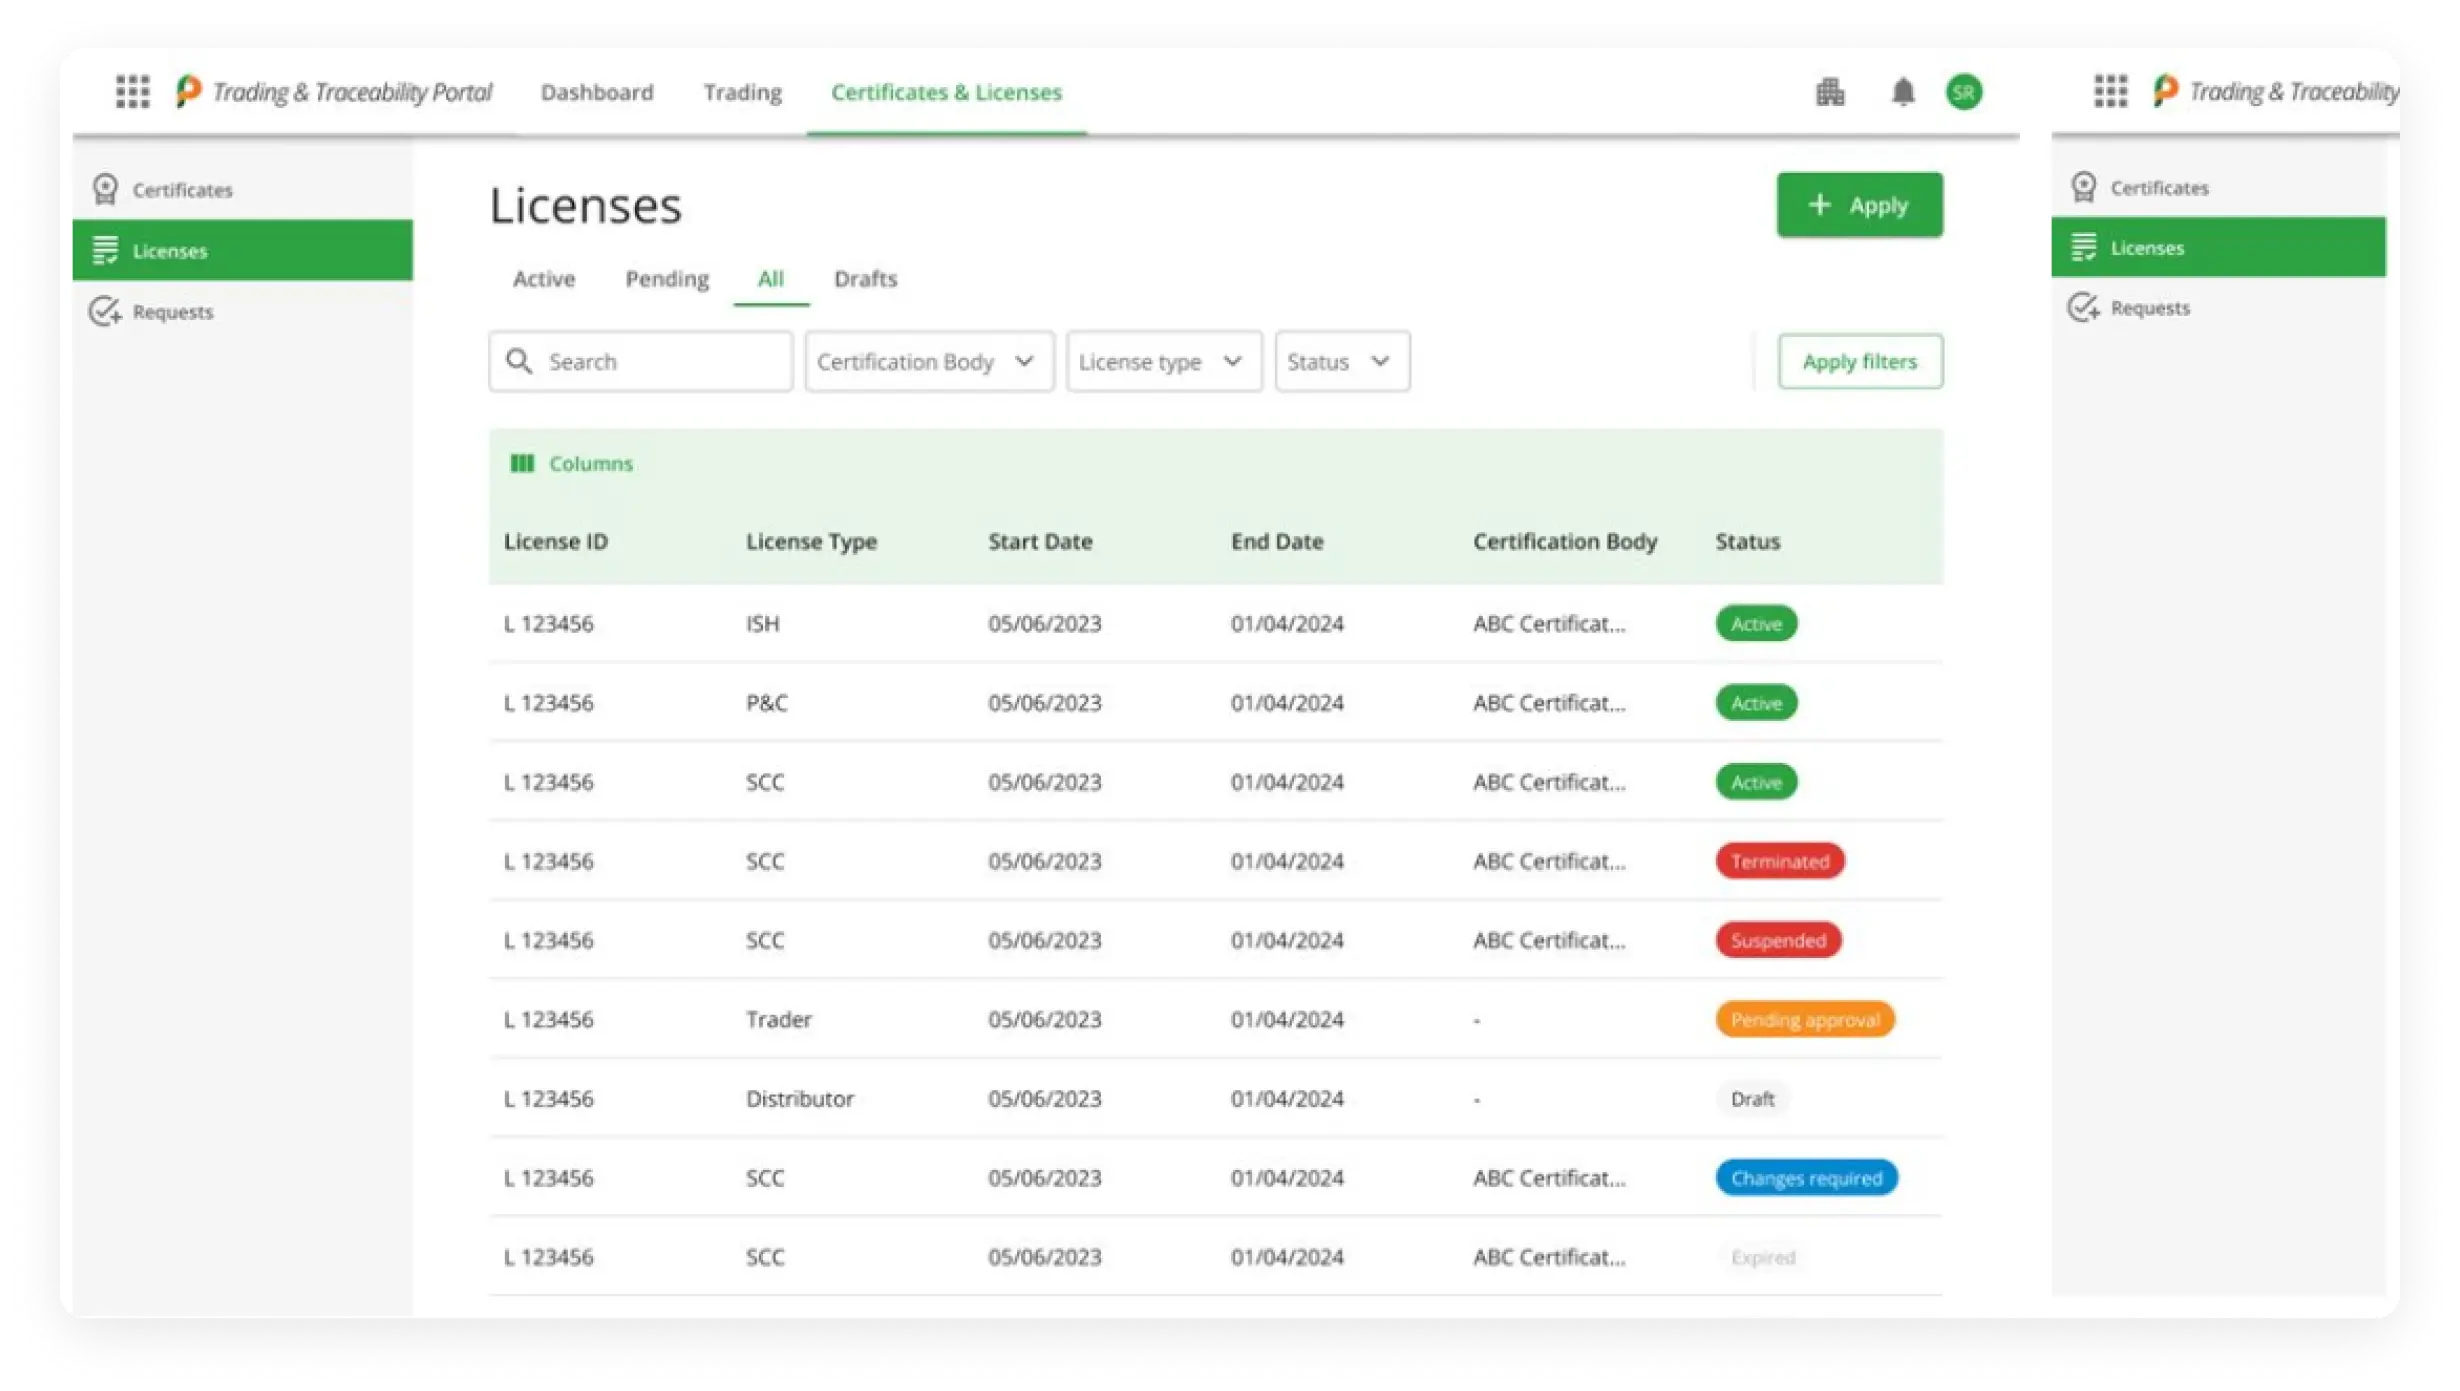Image resolution: width=2460 pixels, height=1391 pixels.
Task: Switch to the Pending tab
Action: point(667,279)
